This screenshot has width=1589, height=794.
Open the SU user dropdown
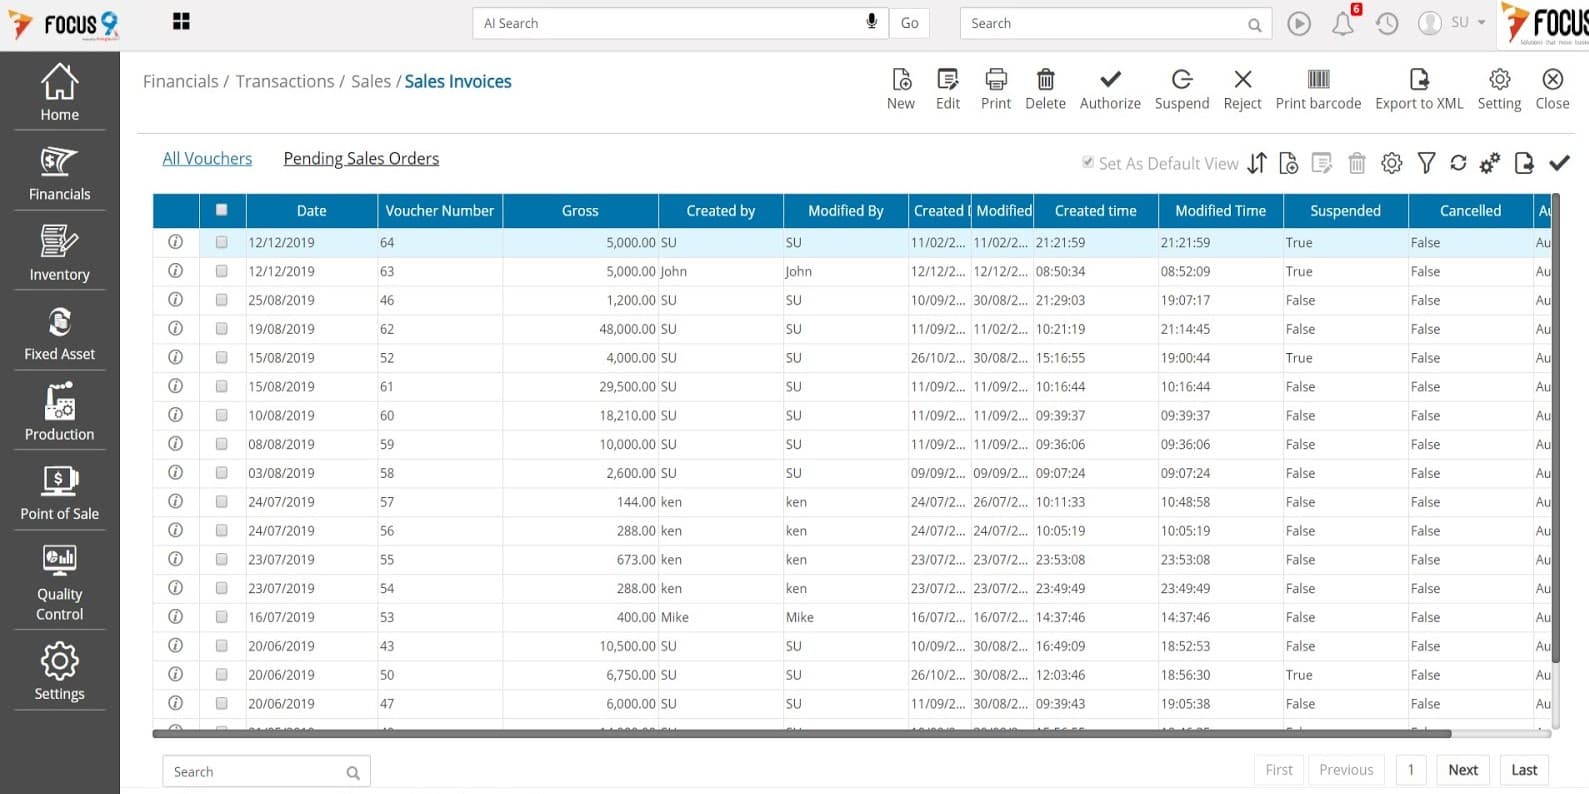click(x=1453, y=22)
